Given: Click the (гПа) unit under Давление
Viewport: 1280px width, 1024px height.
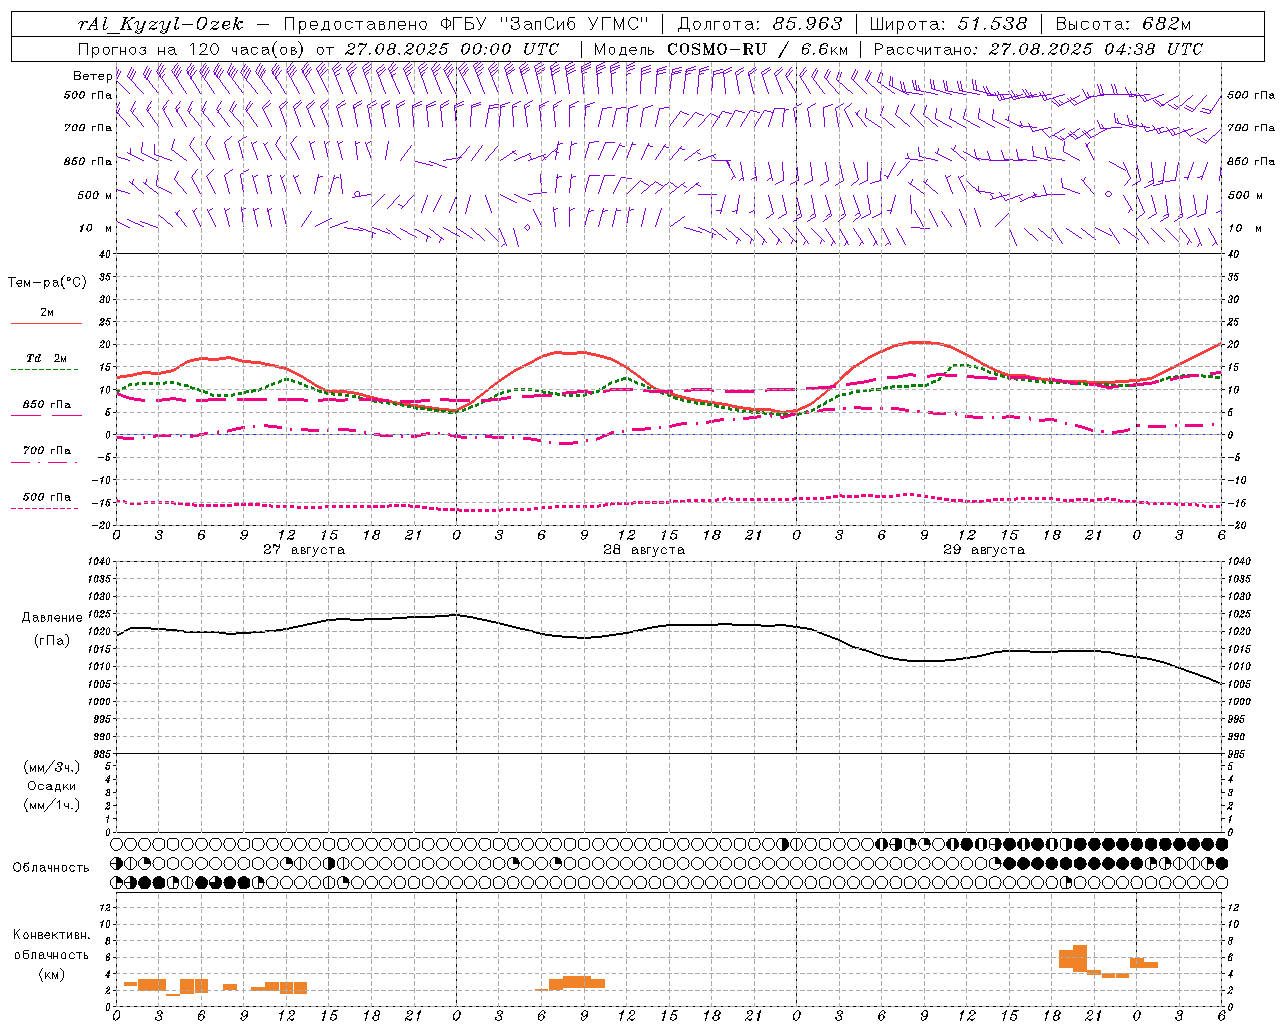Looking at the screenshot, I should (52, 641).
